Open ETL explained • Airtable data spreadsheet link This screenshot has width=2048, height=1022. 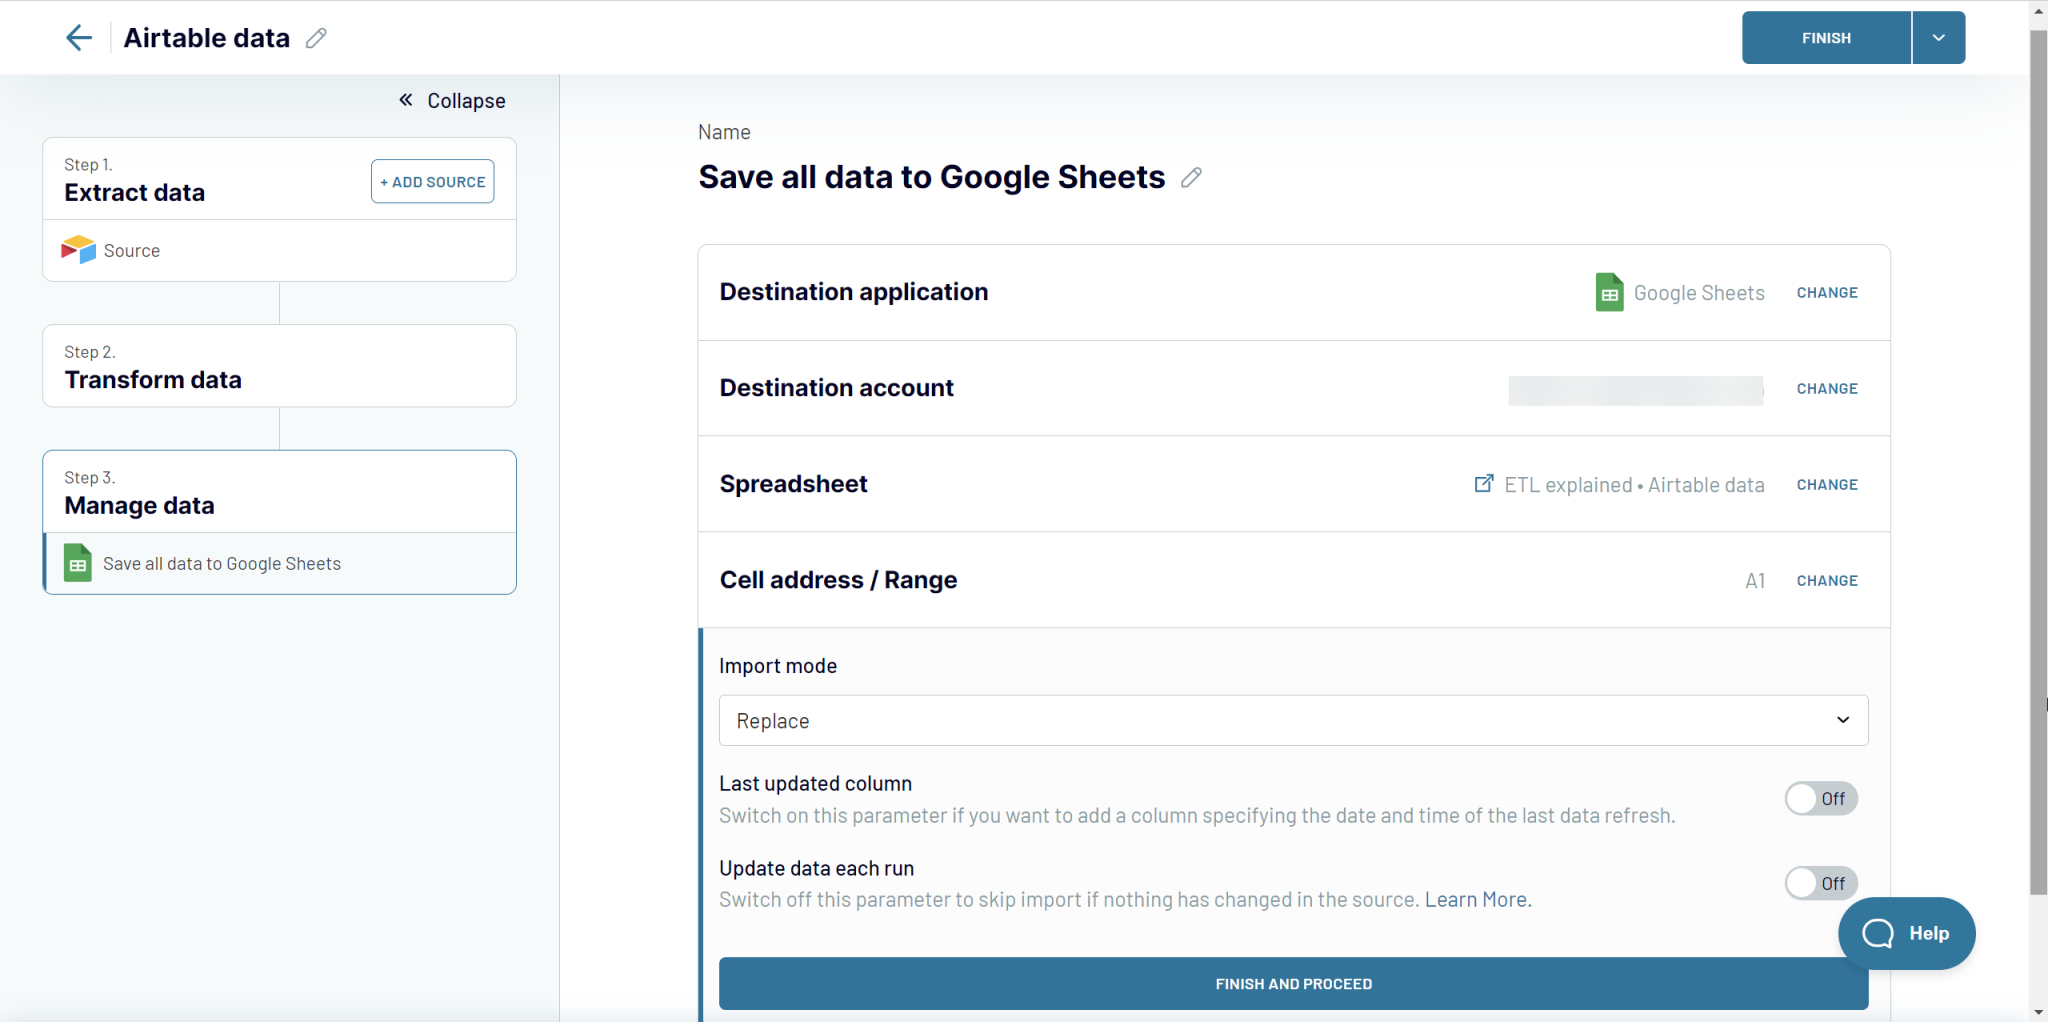1634,485
